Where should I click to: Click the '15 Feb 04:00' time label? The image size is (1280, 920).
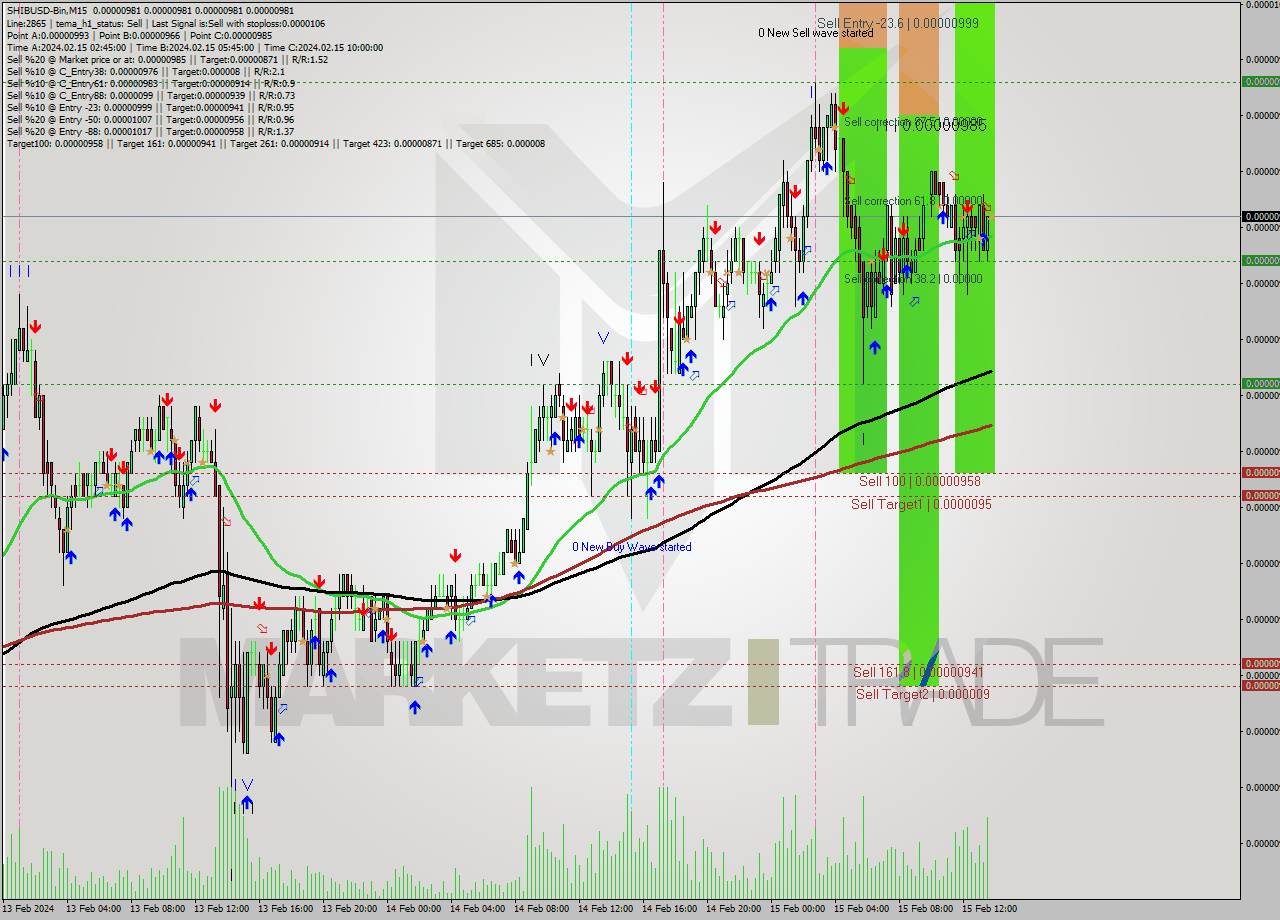pos(861,909)
